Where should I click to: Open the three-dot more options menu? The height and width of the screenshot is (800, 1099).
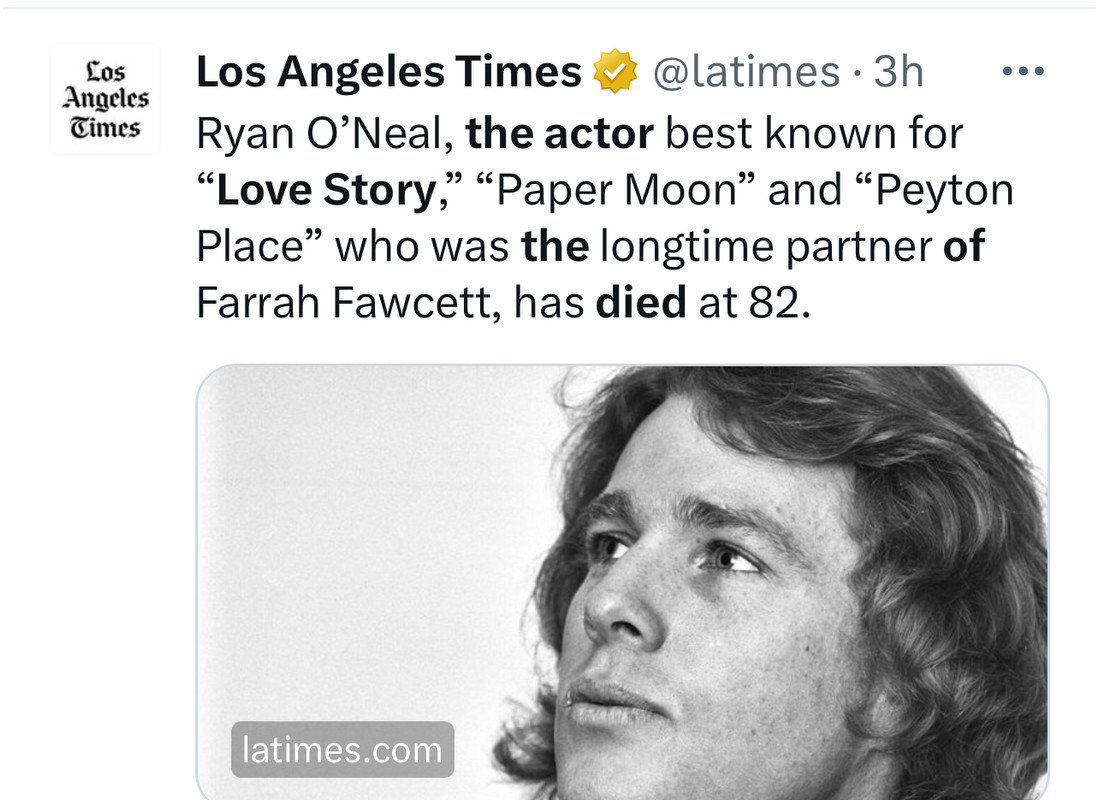point(1023,71)
